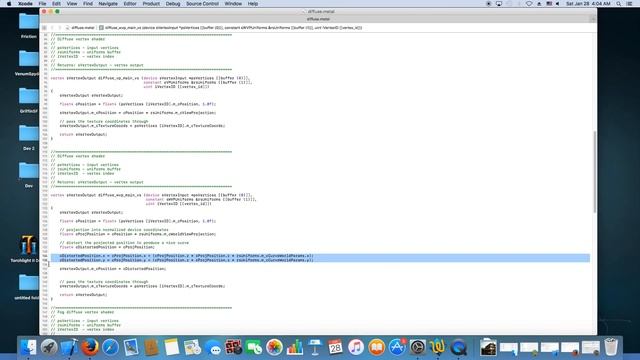The height and width of the screenshot is (360, 640).
Task: Open the File menu
Action: coord(42,4)
